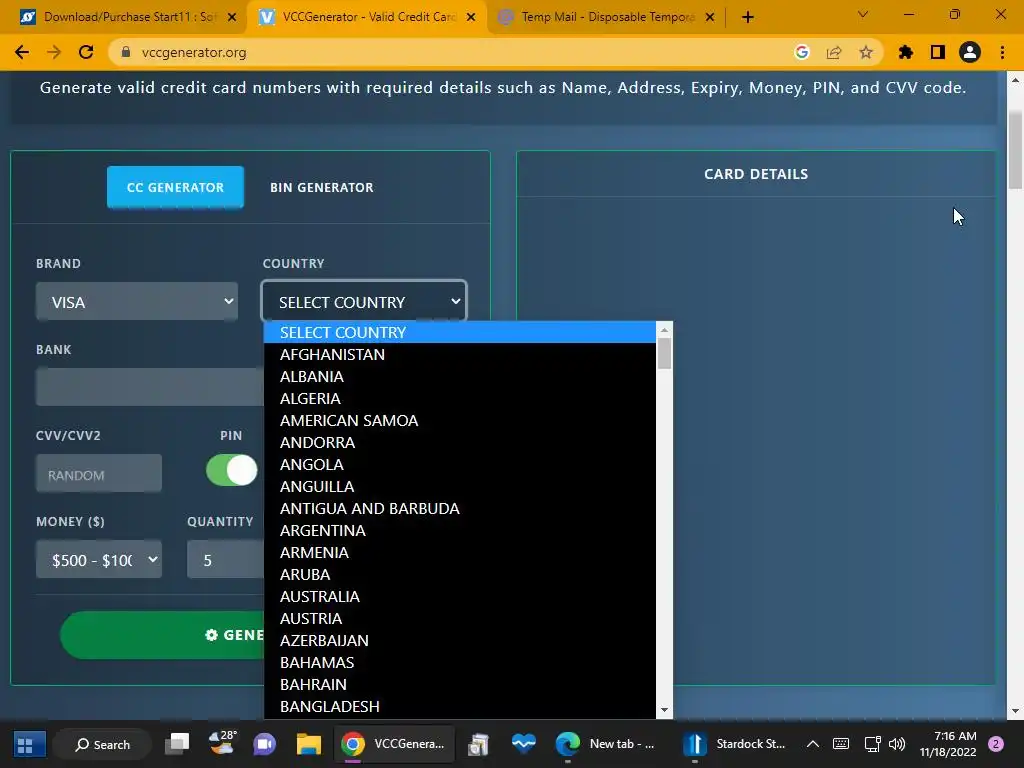This screenshot has width=1024, height=768.
Task: Open the taskbar Search box
Action: pyautogui.click(x=103, y=744)
